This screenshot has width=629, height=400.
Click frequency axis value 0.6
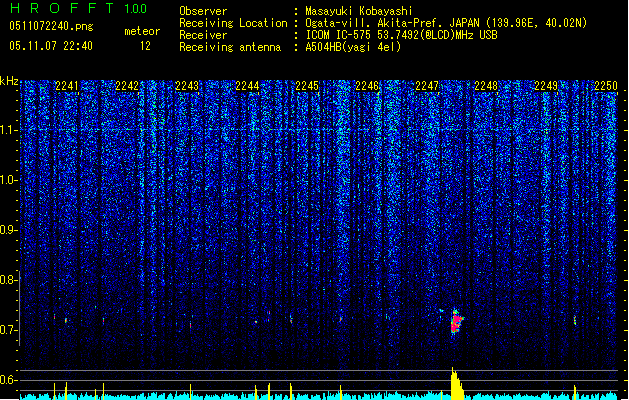[8, 380]
